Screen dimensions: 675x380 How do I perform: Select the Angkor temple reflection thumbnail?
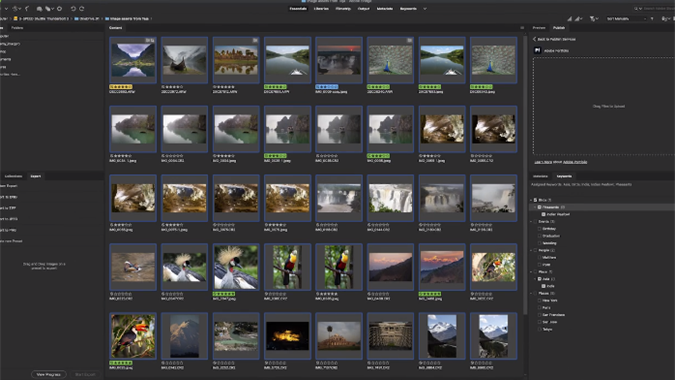coord(236,60)
